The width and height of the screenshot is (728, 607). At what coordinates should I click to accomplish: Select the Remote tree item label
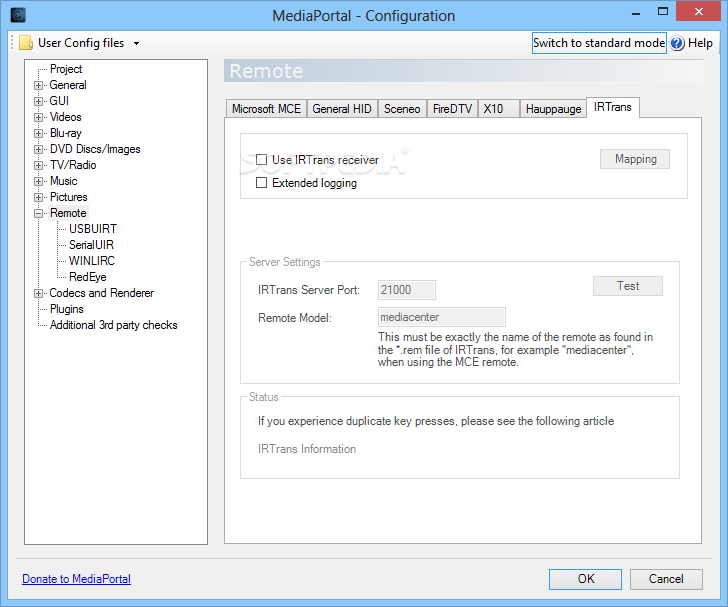tap(68, 213)
